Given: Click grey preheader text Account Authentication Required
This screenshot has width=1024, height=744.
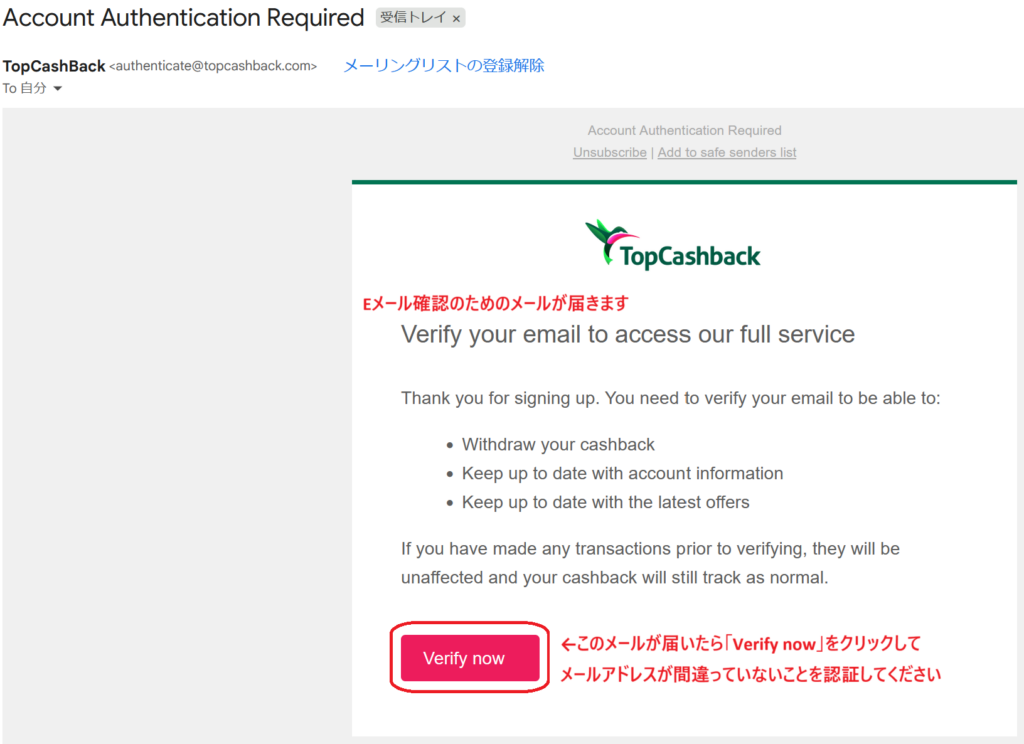Looking at the screenshot, I should (684, 131).
